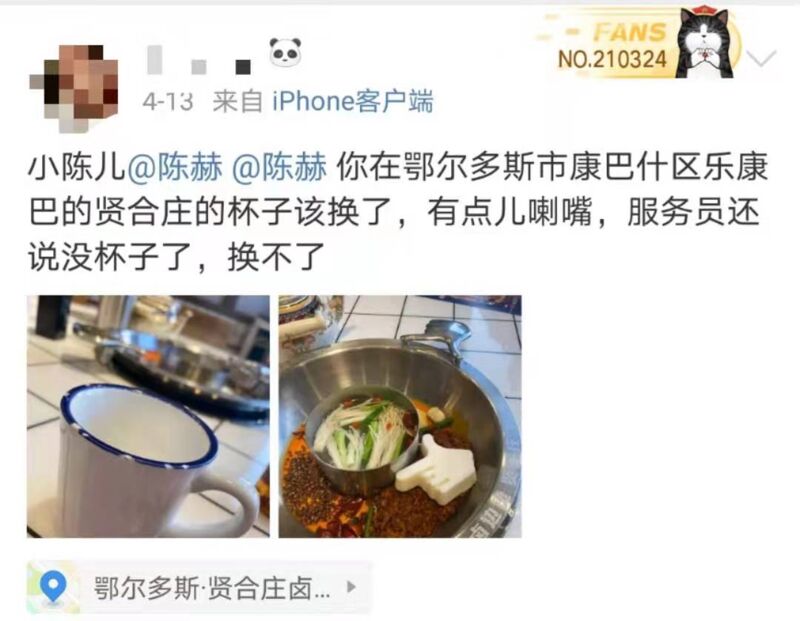Expand the location tag arrow
Screen dimensions: 800x621
[x=351, y=587]
